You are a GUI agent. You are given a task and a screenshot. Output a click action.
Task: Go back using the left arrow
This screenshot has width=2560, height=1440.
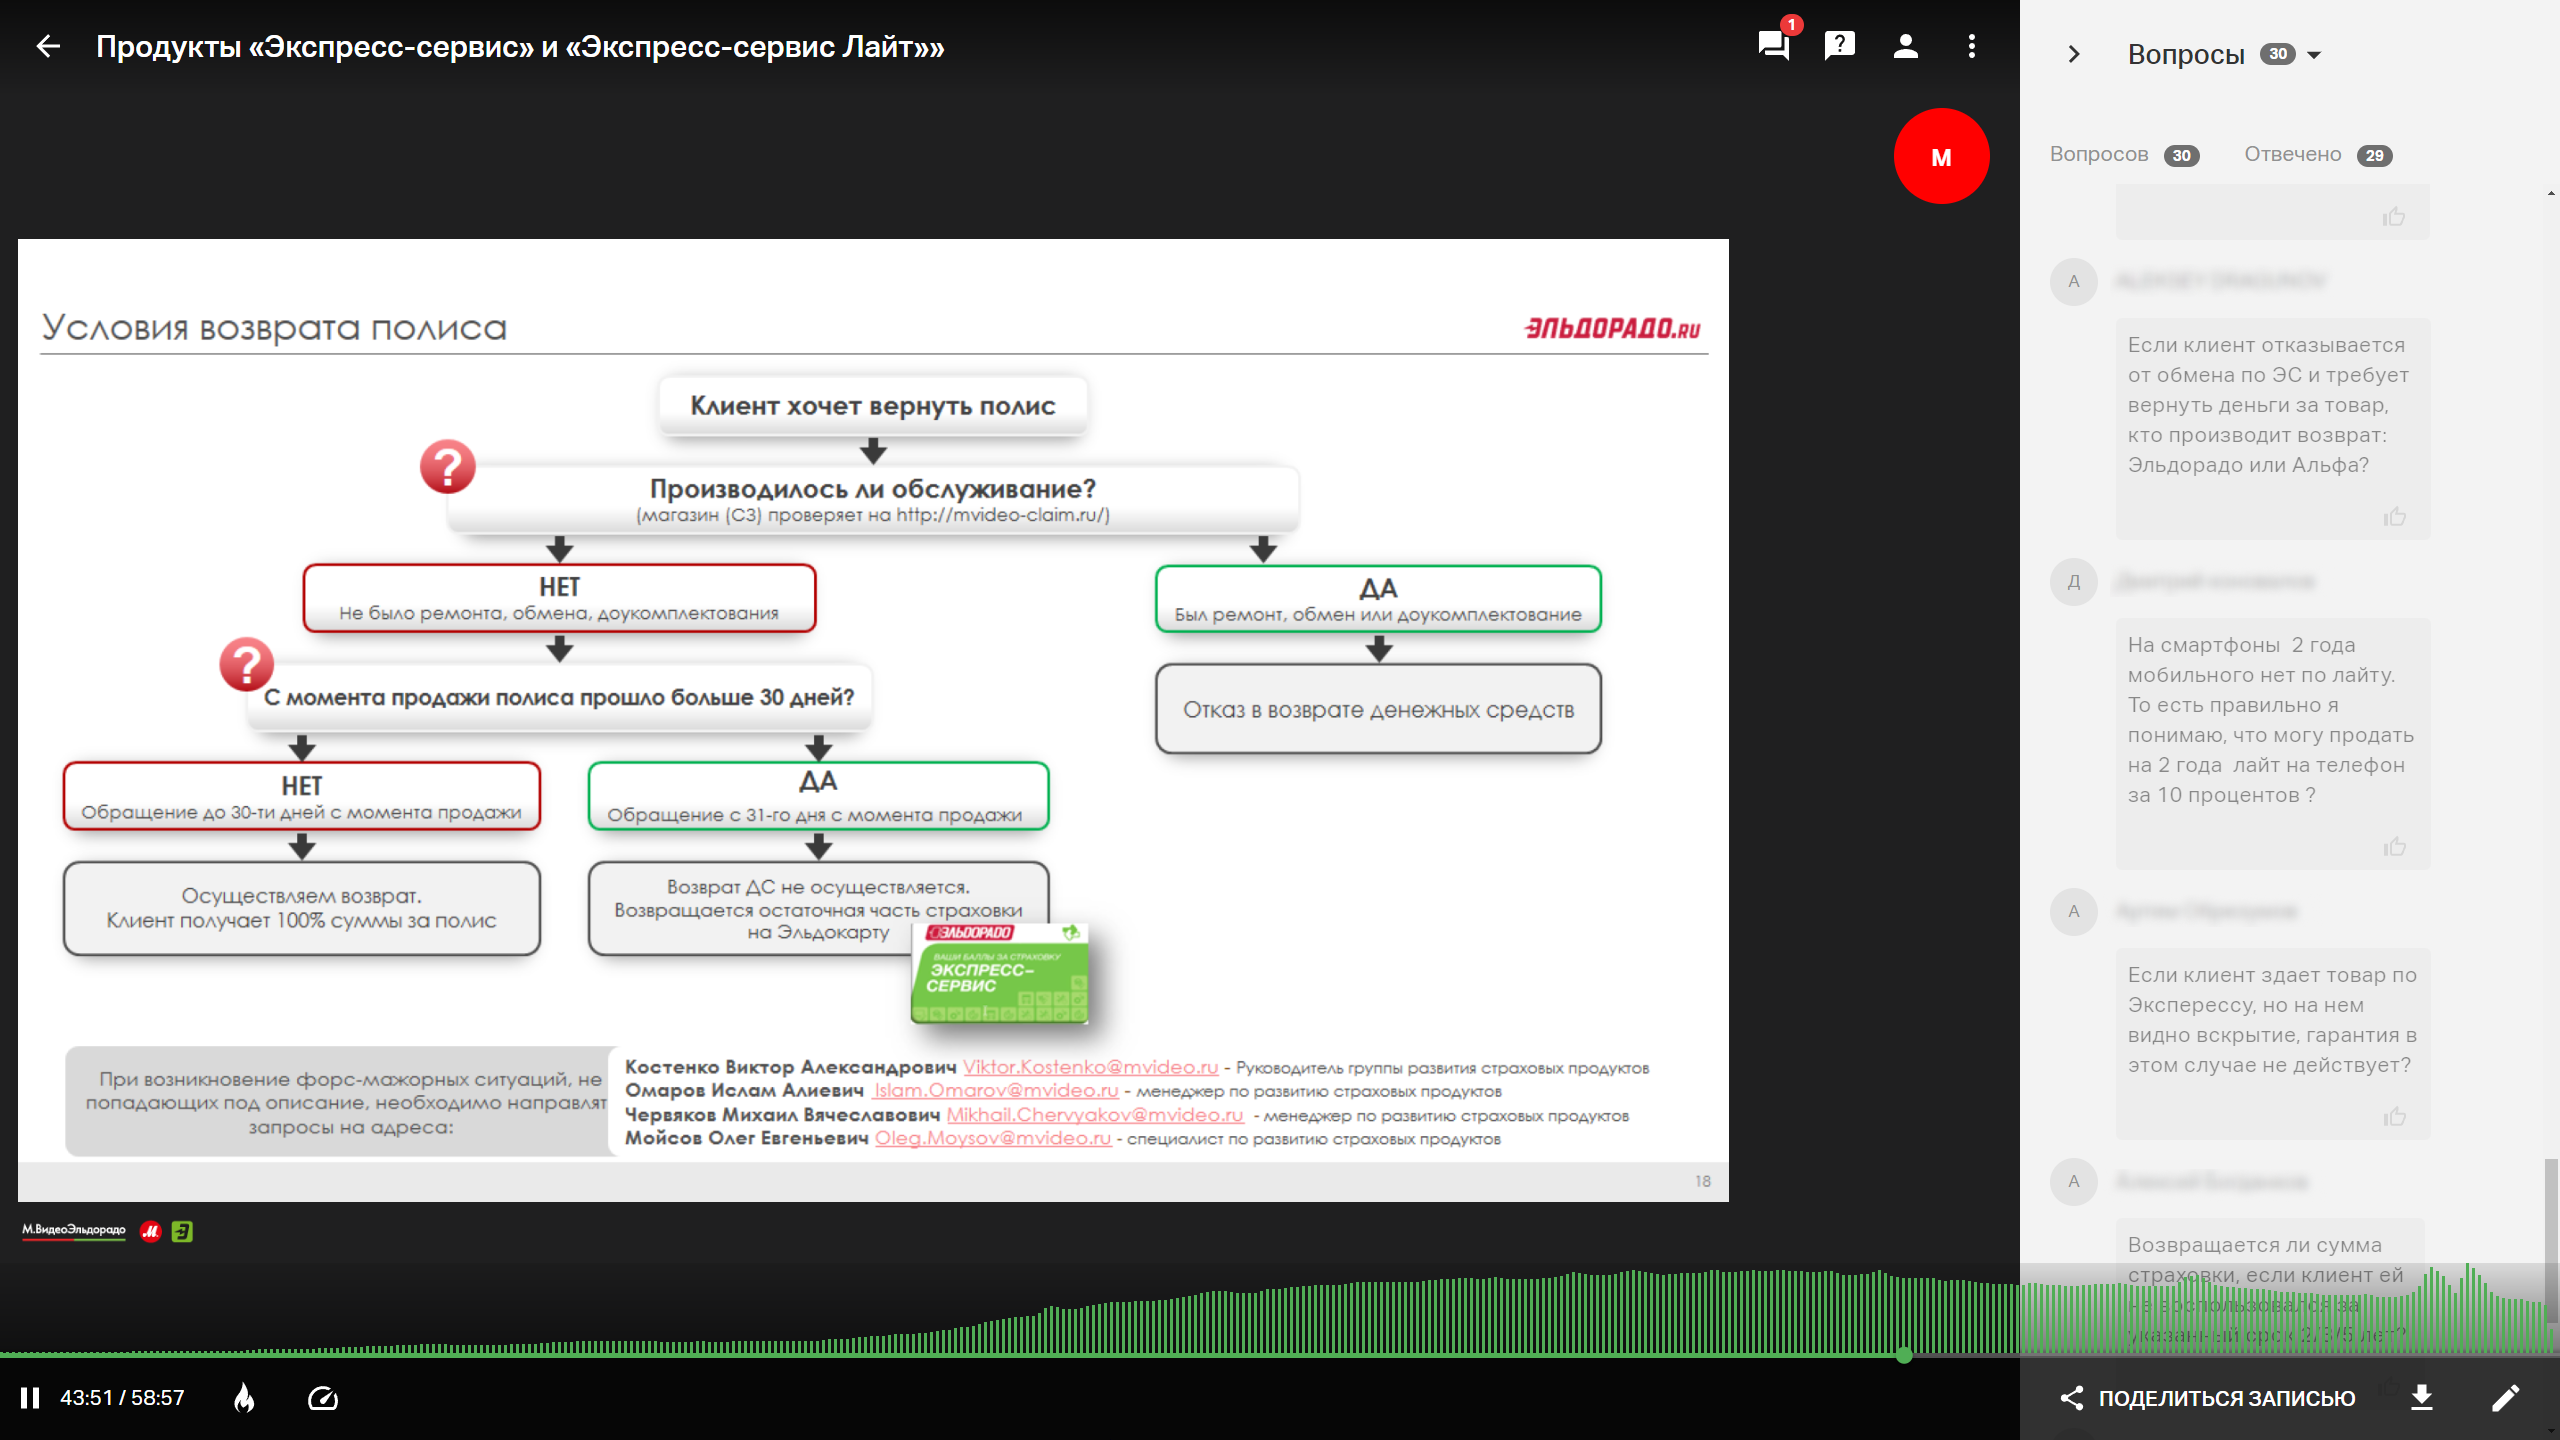[48, 46]
